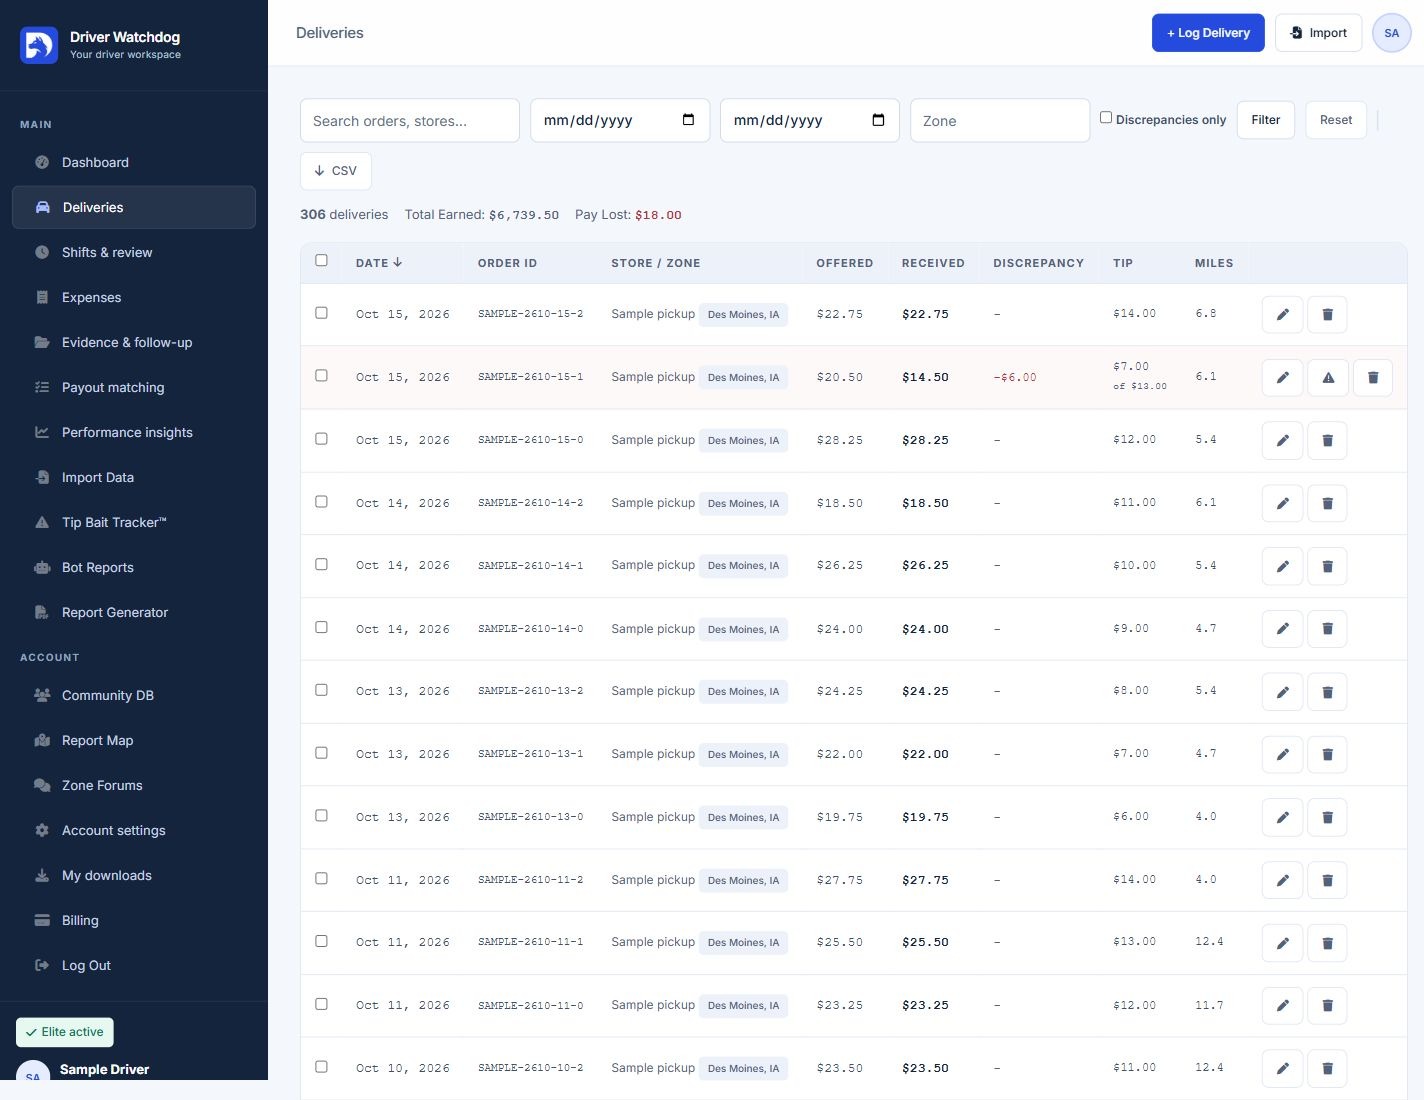Viewport: 1424px width, 1100px height.
Task: Delete delivery SAMPLE-2610-15-2 using trash icon
Action: [1327, 315]
